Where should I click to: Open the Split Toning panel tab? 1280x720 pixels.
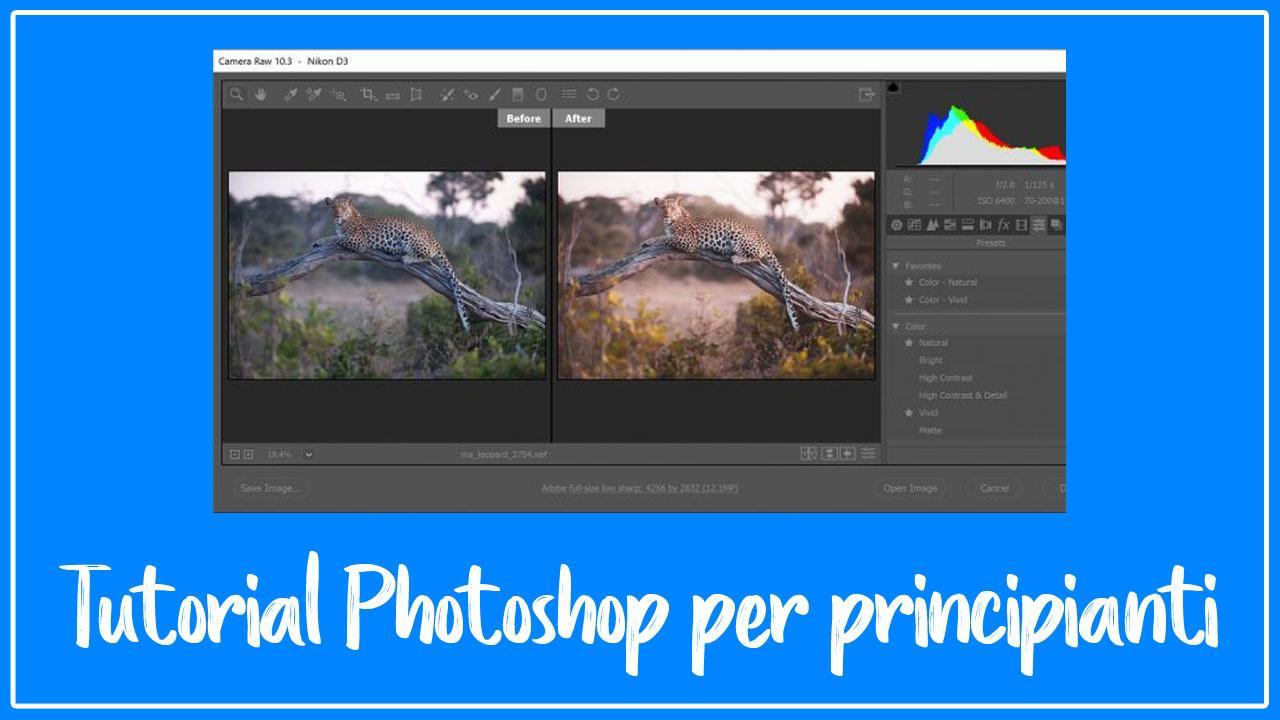coord(968,225)
